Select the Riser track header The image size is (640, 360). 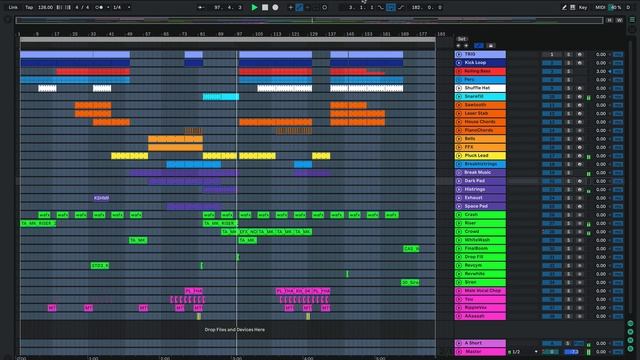click(x=480, y=223)
